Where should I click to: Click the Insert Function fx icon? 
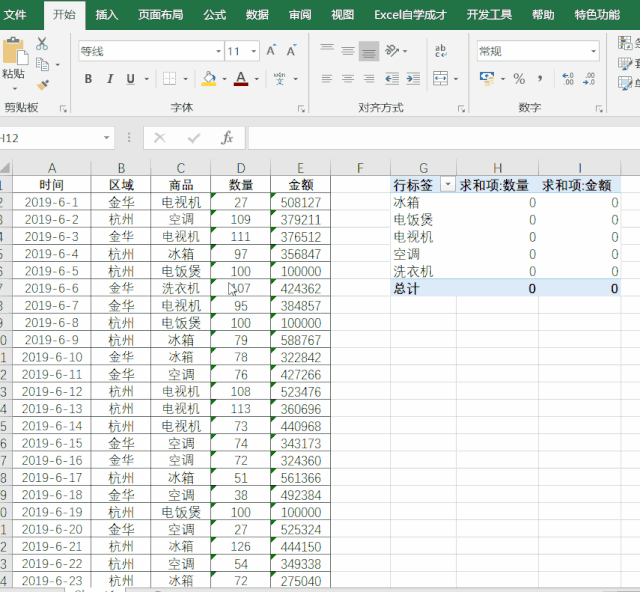pyautogui.click(x=227, y=138)
